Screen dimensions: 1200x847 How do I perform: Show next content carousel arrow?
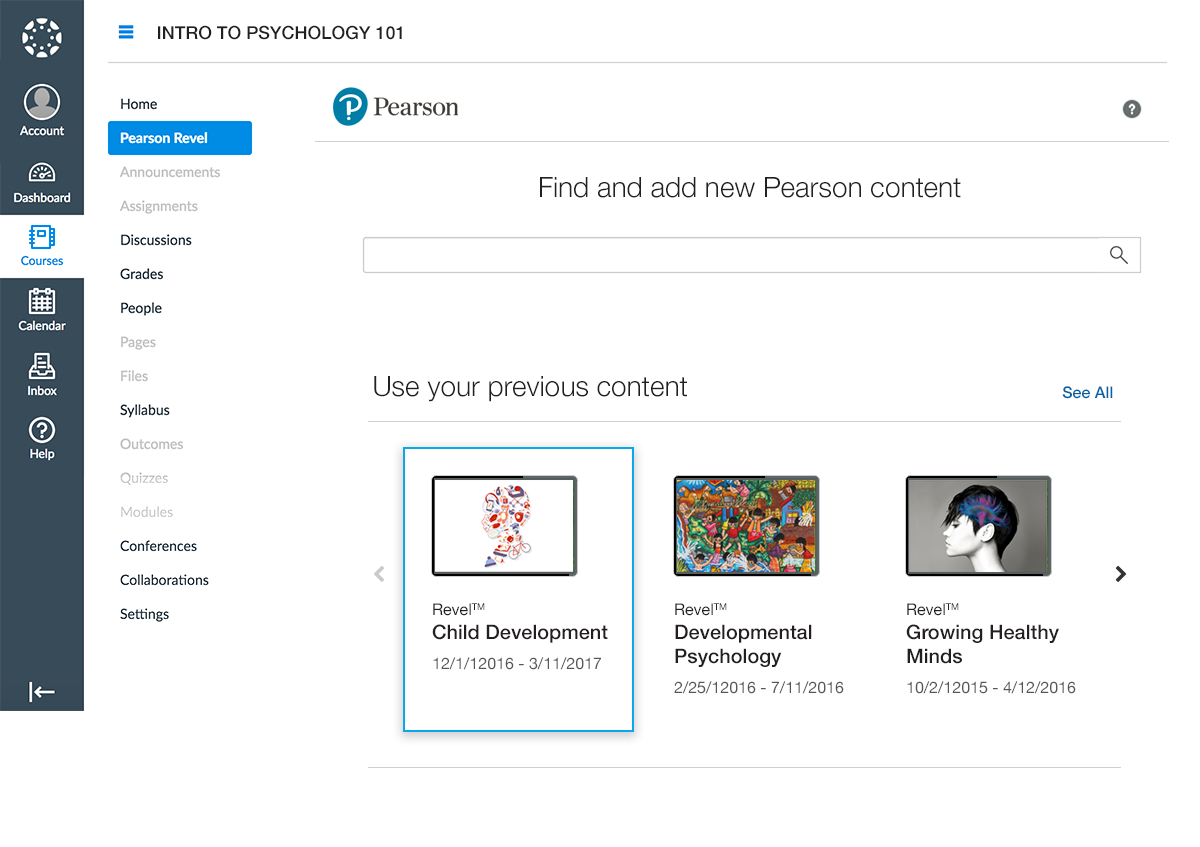(x=1121, y=574)
